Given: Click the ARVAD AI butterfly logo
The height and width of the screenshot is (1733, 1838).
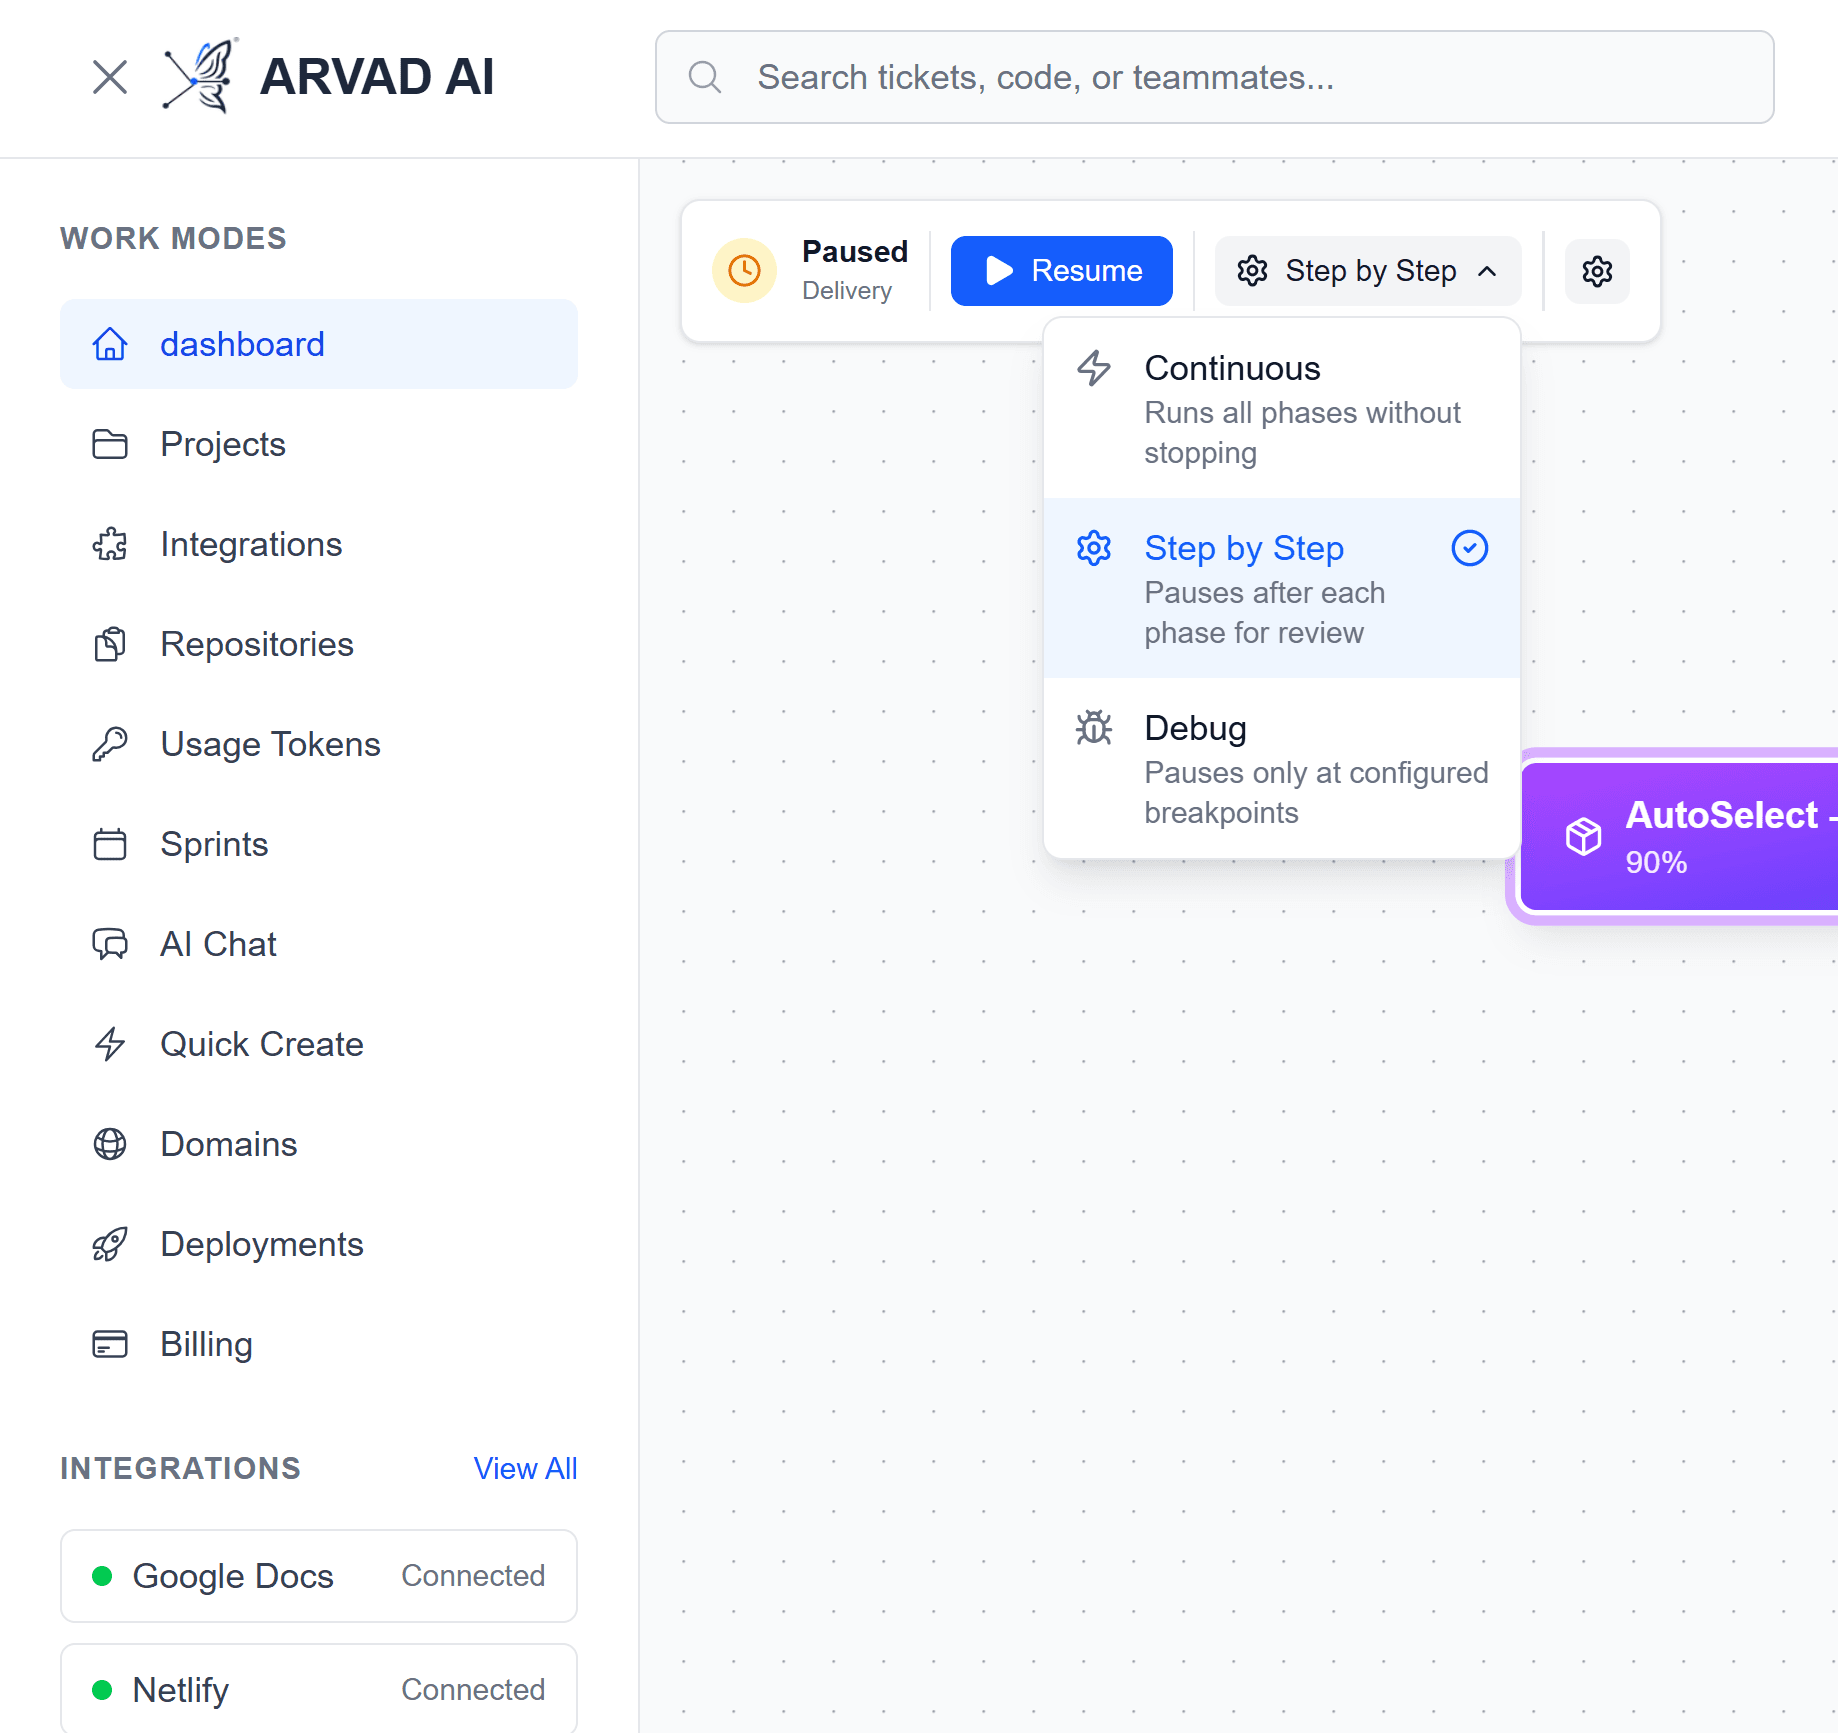Looking at the screenshot, I should (x=201, y=76).
